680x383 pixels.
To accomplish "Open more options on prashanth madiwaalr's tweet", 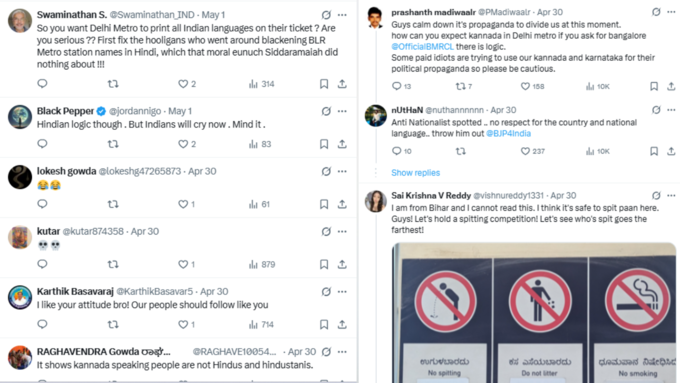I will [x=671, y=12].
